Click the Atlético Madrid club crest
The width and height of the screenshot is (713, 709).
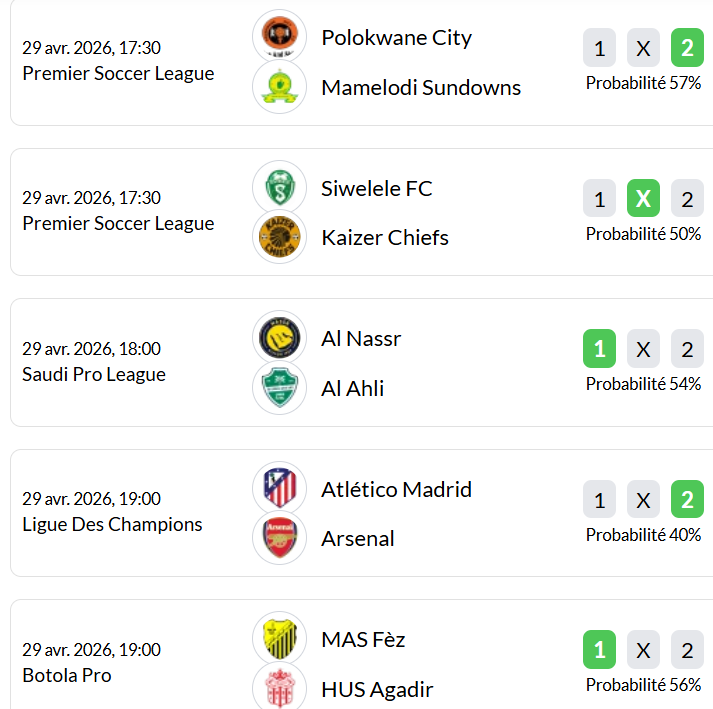click(280, 489)
